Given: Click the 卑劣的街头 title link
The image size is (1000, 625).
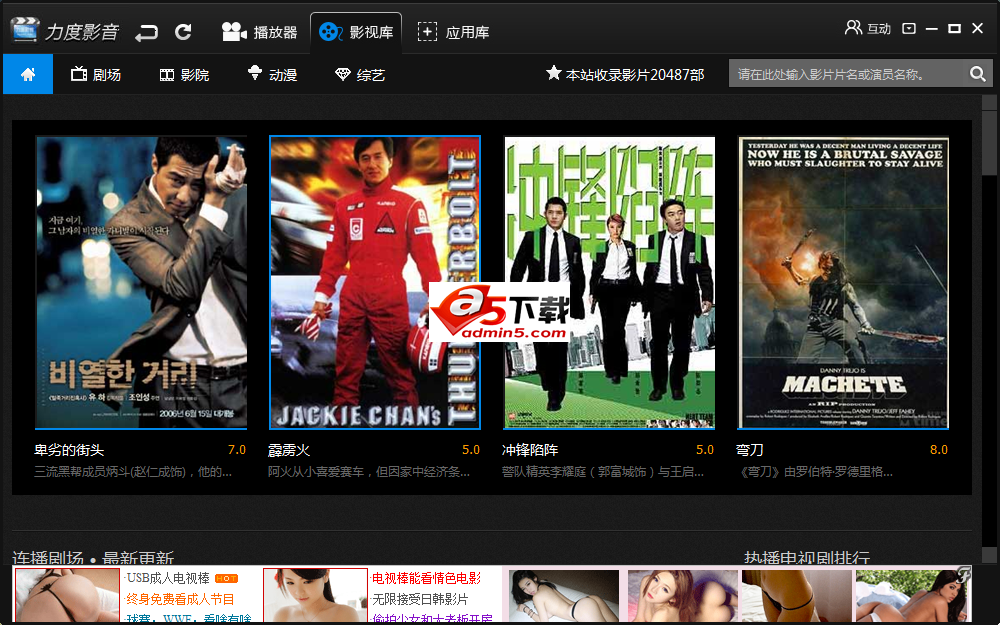Looking at the screenshot, I should [69, 450].
